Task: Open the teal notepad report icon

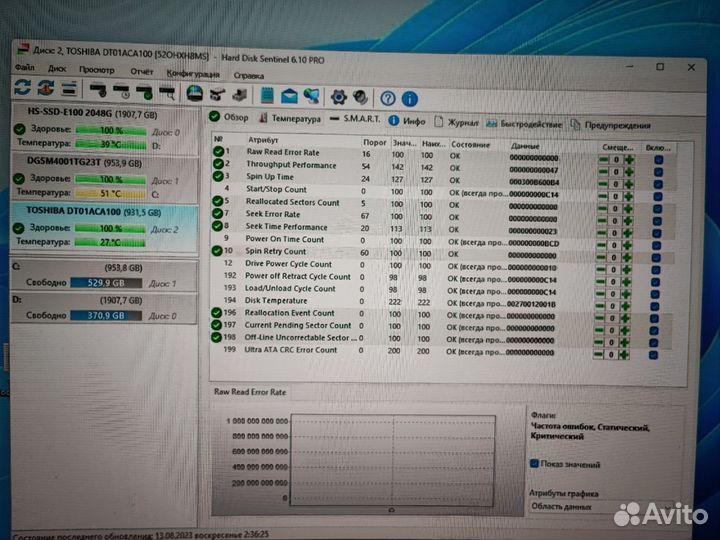Action: pos(267,95)
